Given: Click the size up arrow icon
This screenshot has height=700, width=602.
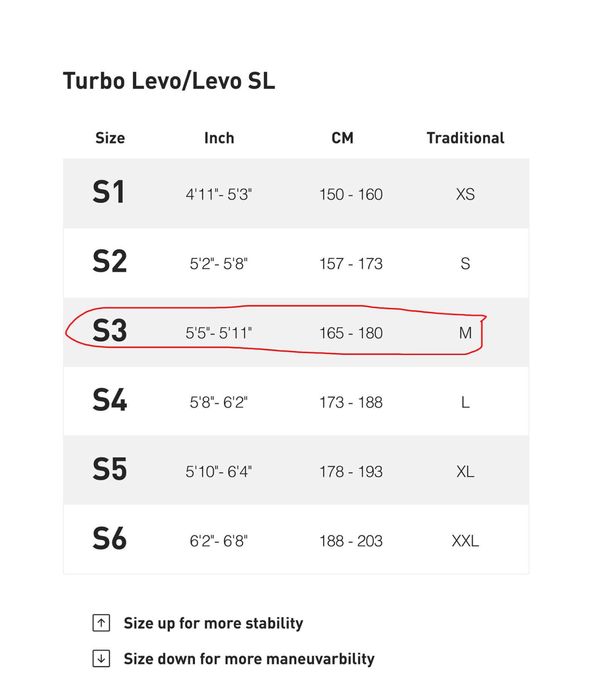Looking at the screenshot, I should pos(101,623).
